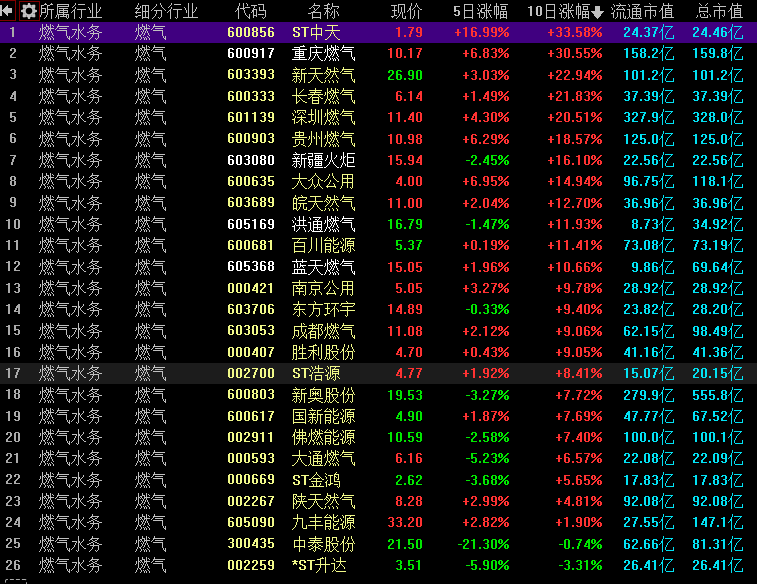Sort table by 5日涨幅 column
The image size is (757, 584).
[479, 11]
